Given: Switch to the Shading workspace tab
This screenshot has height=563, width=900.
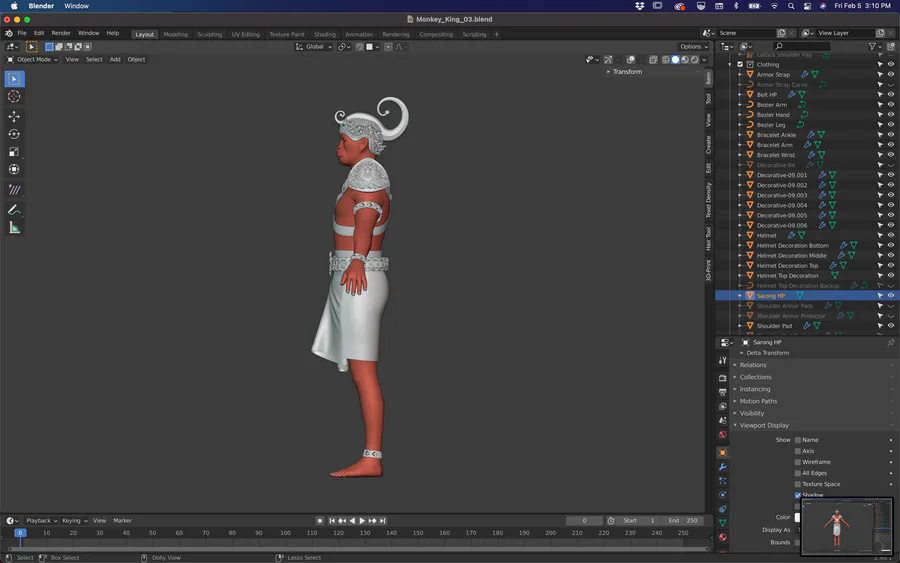Looking at the screenshot, I should click(325, 34).
